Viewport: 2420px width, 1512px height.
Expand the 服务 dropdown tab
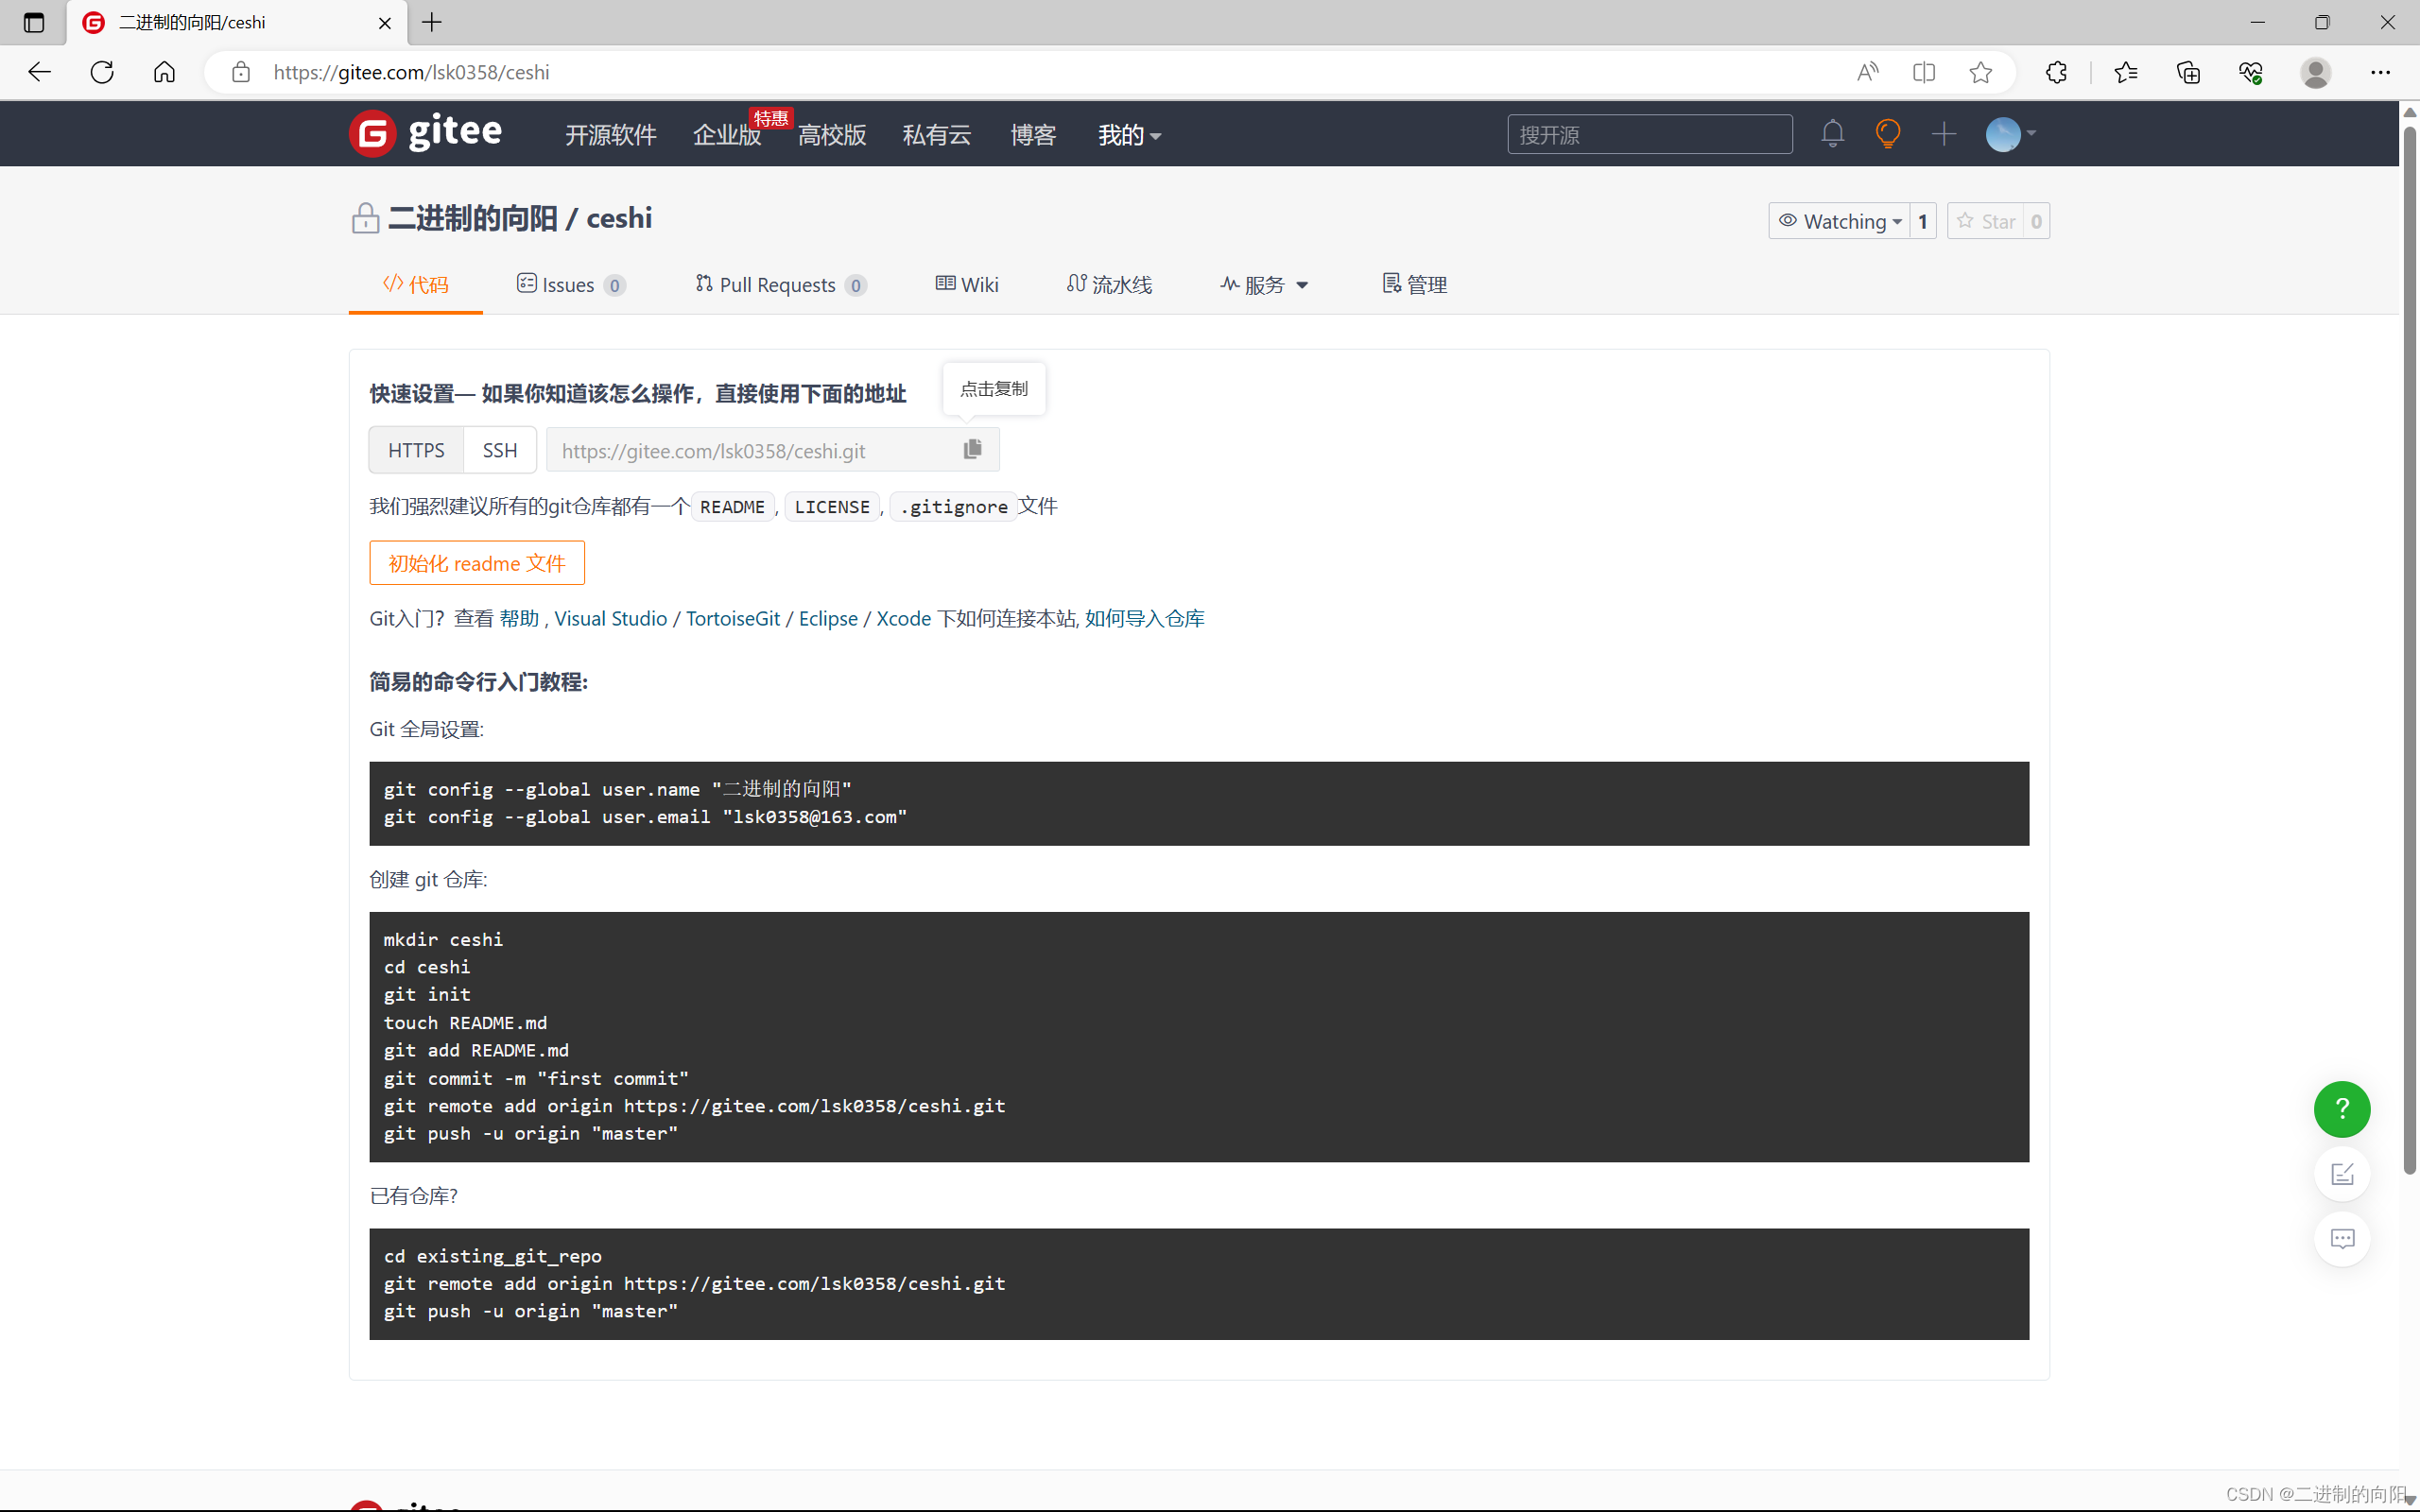tap(1264, 285)
